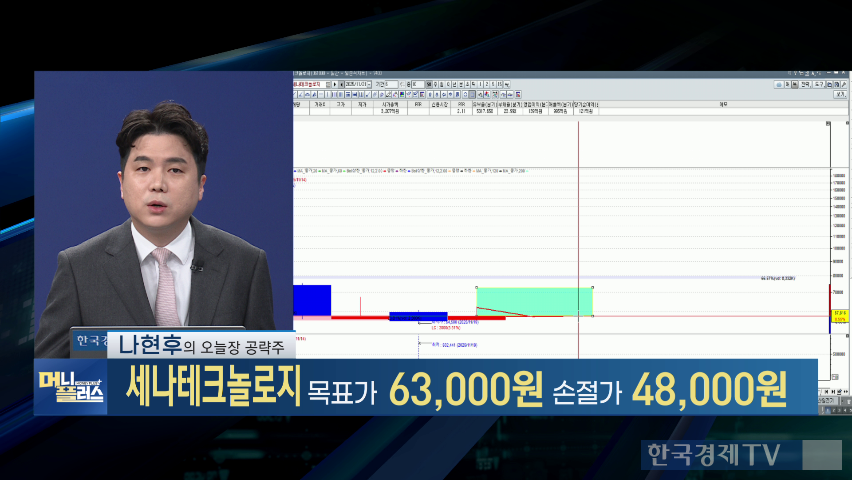The image size is (852, 480).
Task: Click the PER column header
Action: (x=461, y=103)
